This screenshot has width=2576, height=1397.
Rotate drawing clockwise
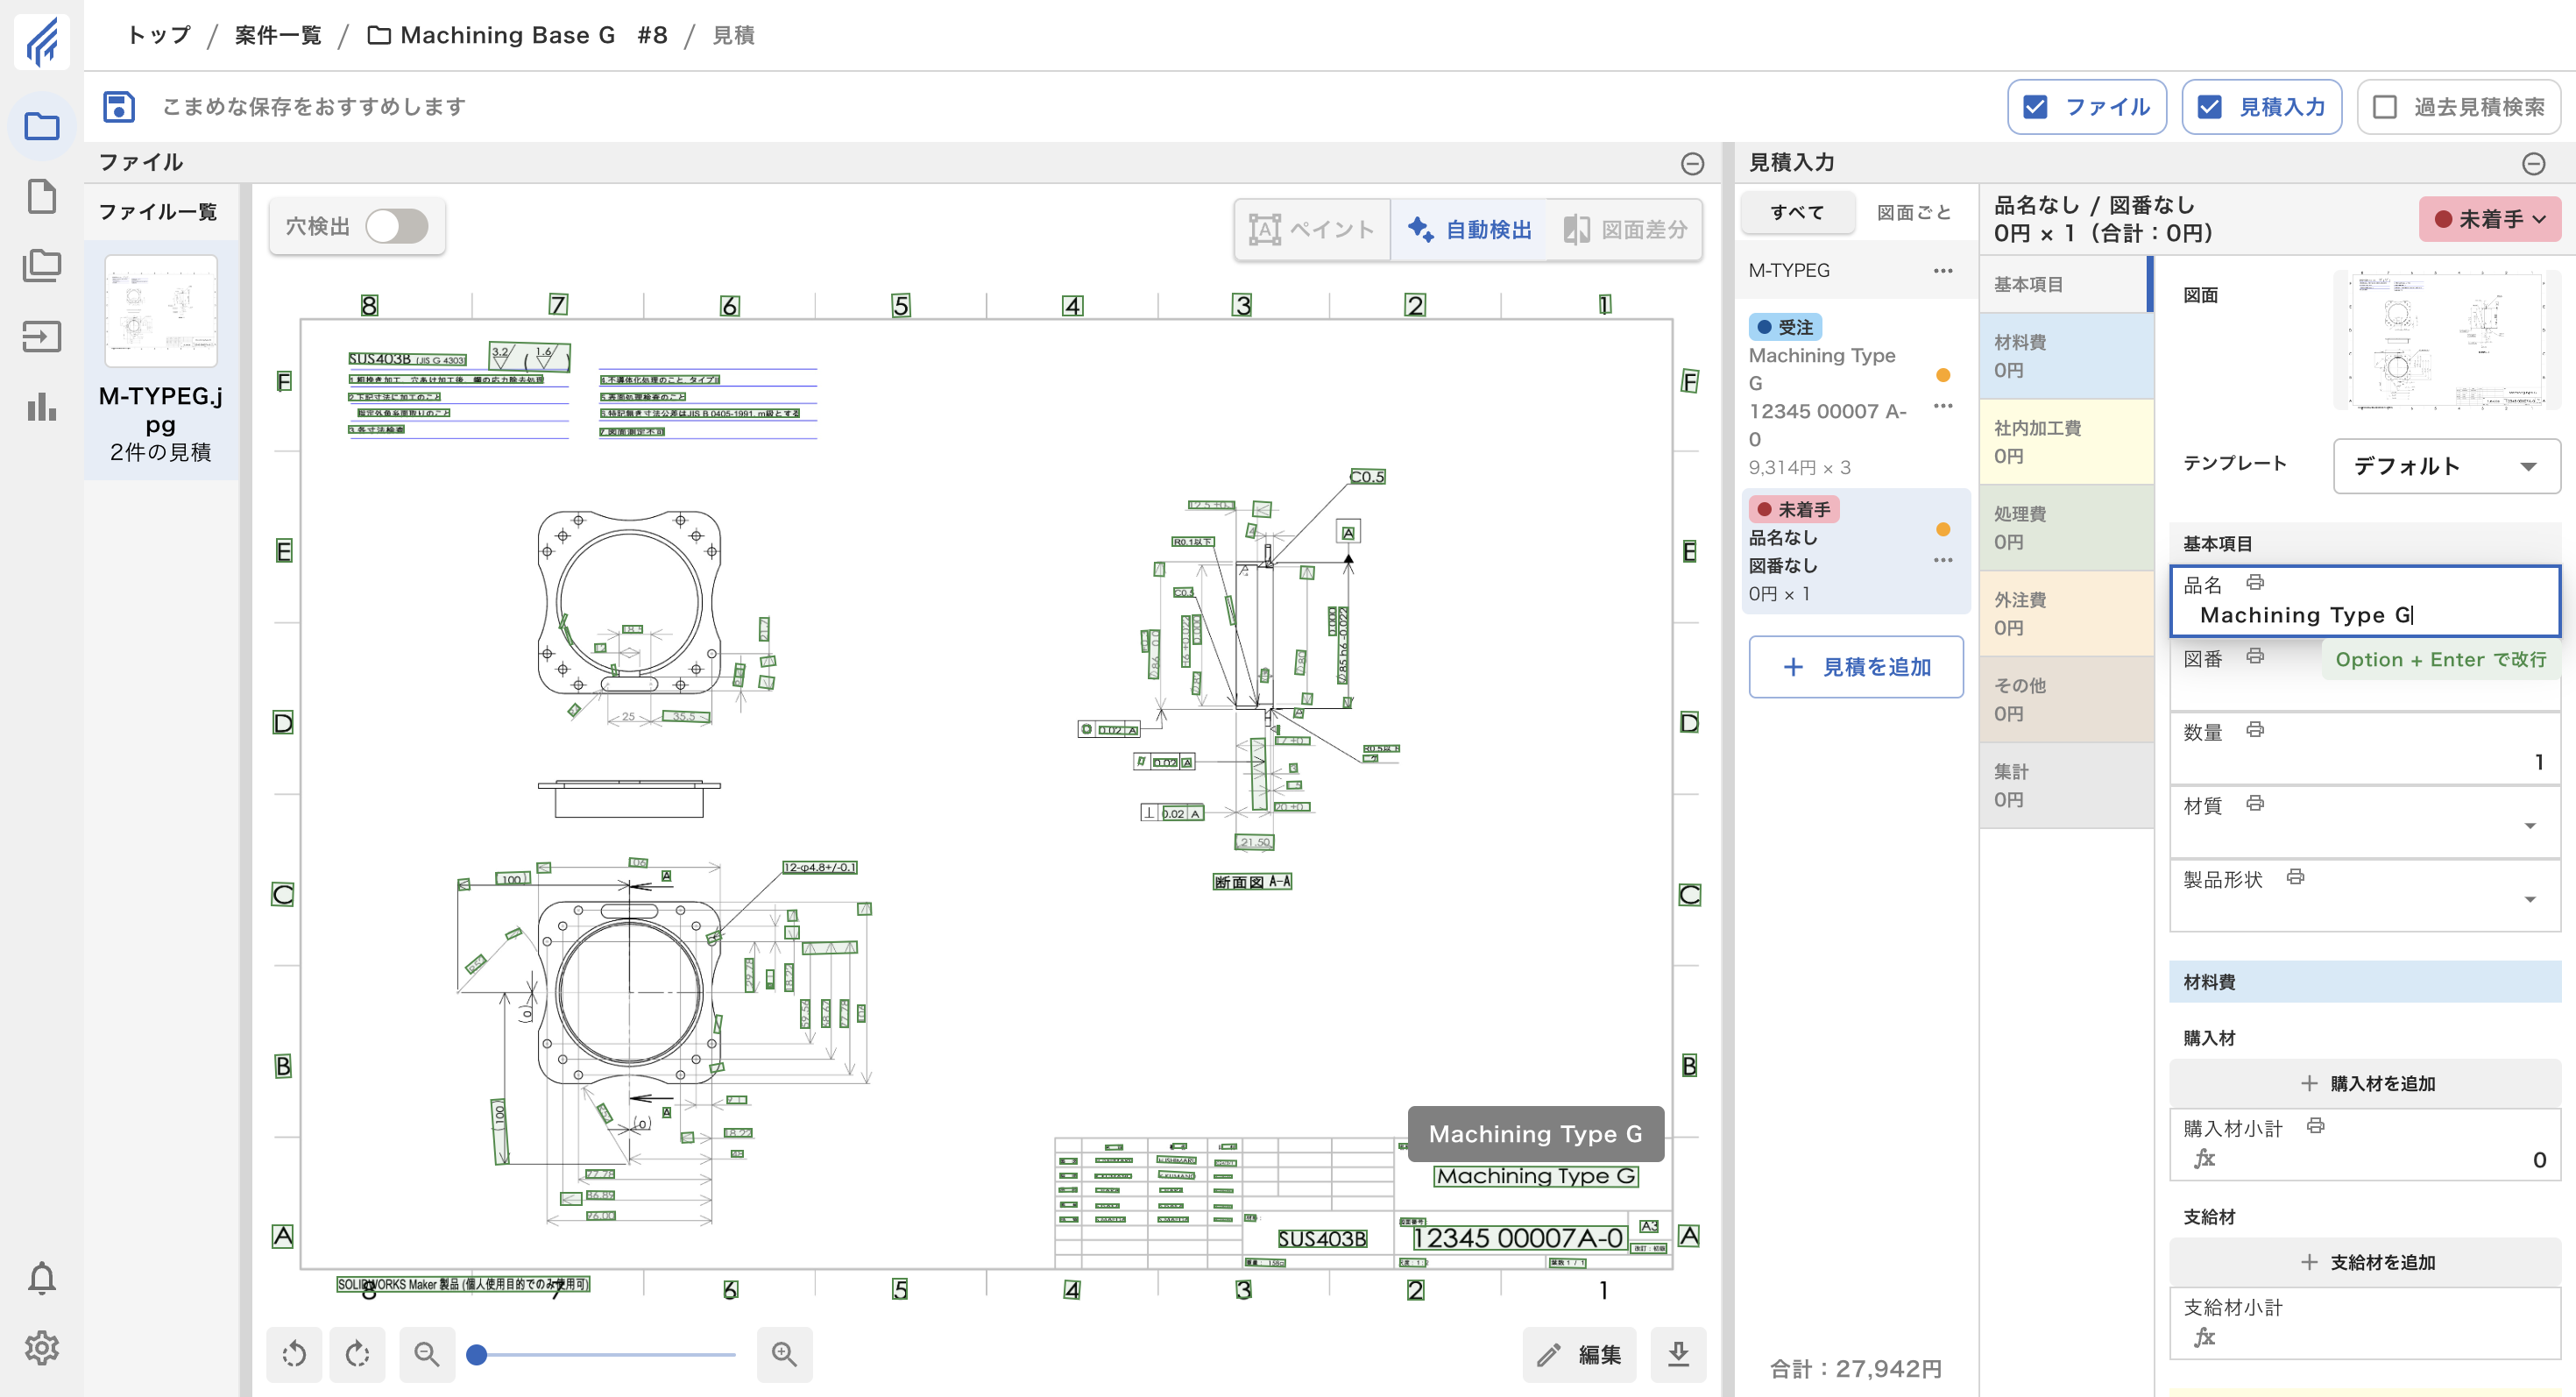357,1354
